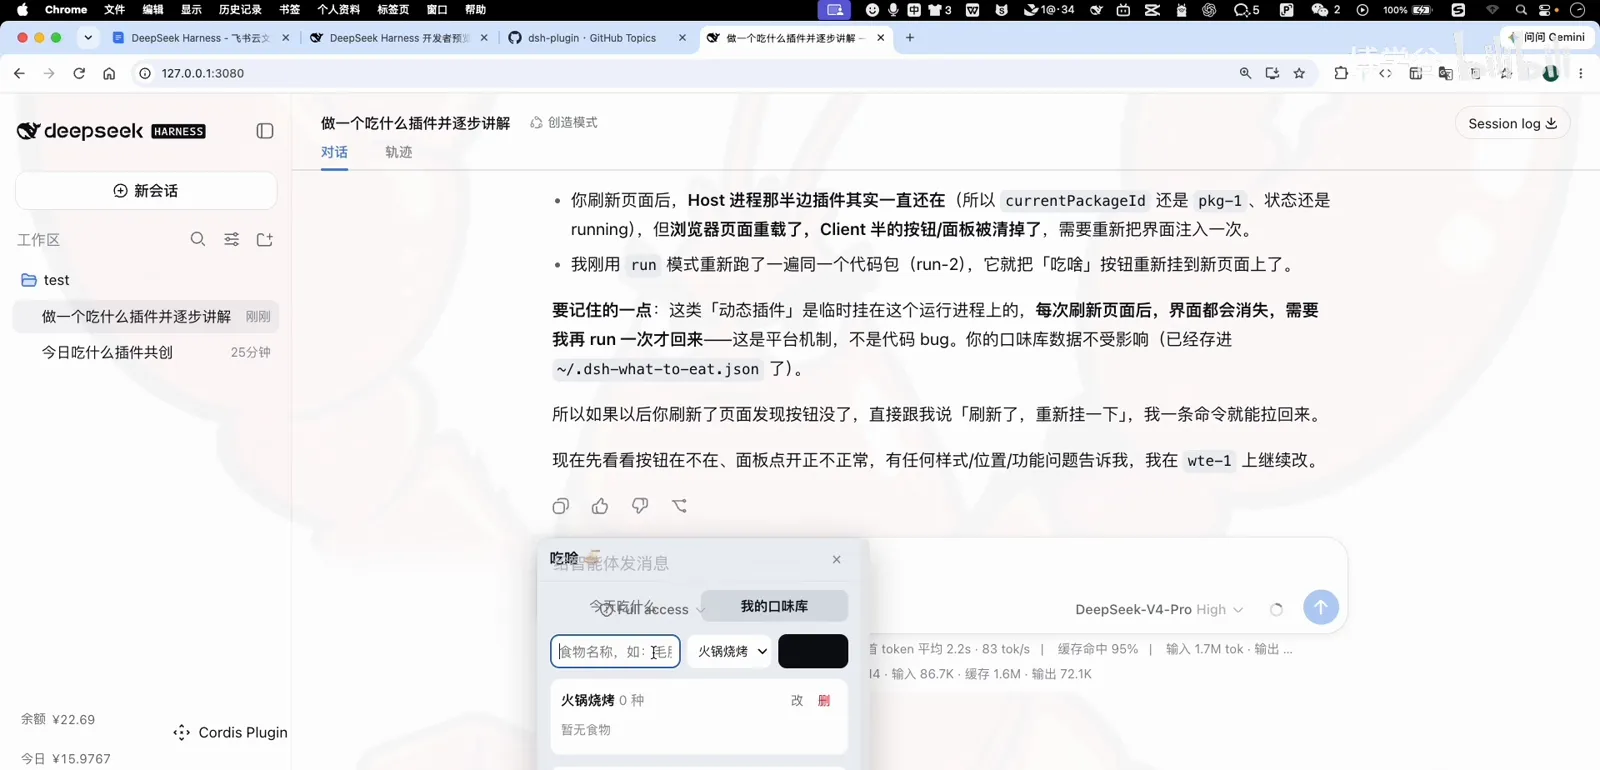
Task: Go to the browser home page
Action: pyautogui.click(x=109, y=73)
